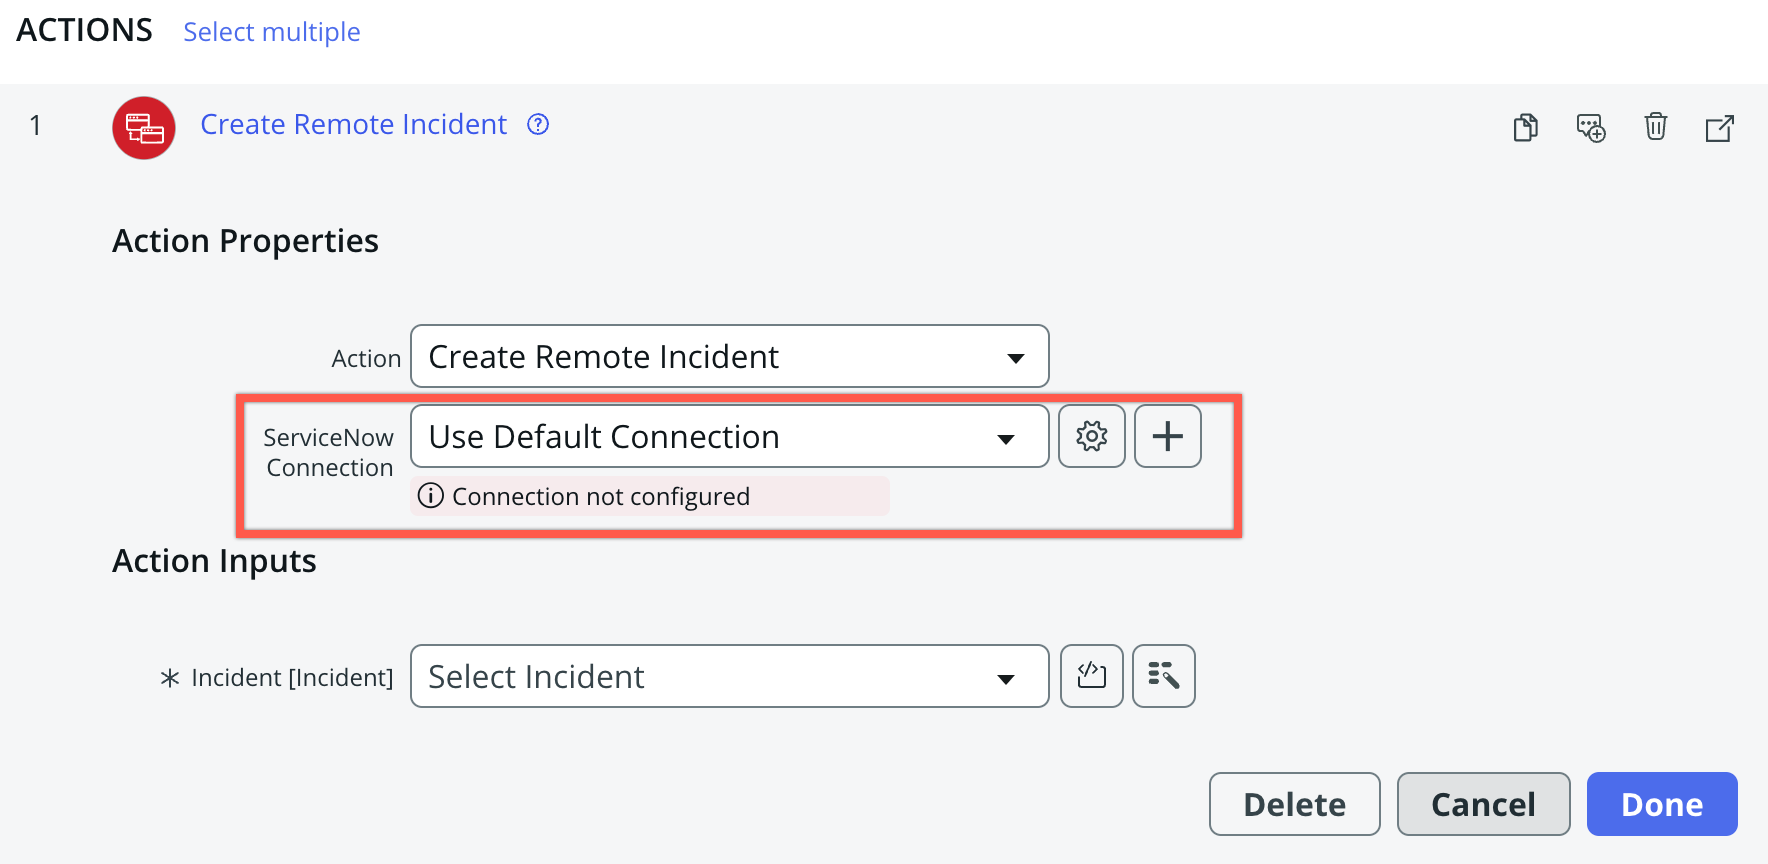This screenshot has height=864, width=1768.
Task: Open the ServiceNow Connection dropdown
Action: coord(730,436)
